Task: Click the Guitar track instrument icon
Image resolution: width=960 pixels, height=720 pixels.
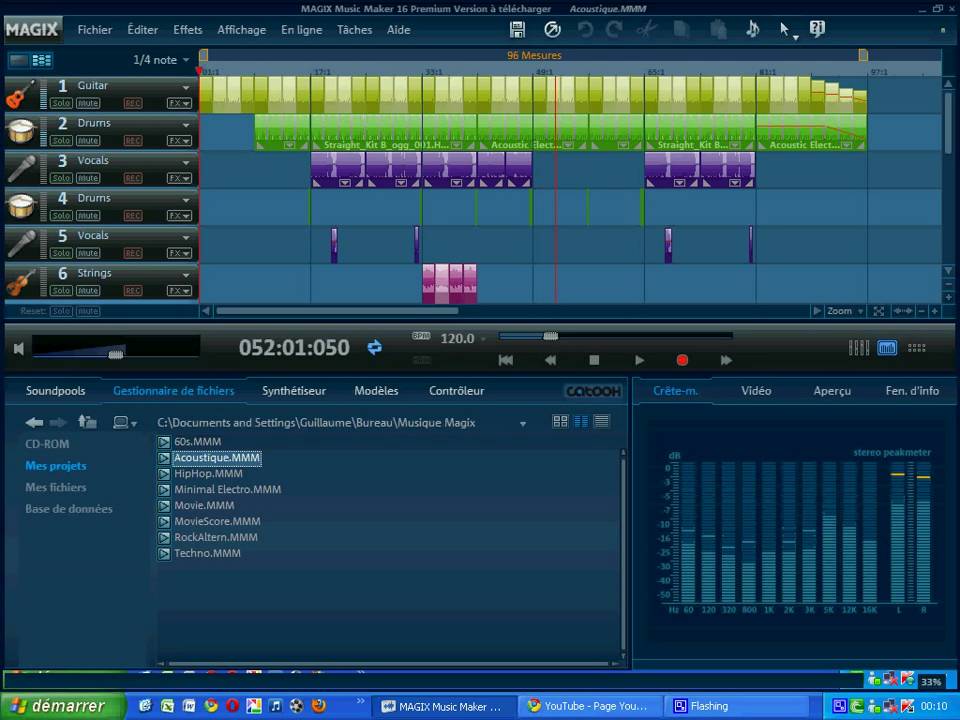Action: point(20,95)
